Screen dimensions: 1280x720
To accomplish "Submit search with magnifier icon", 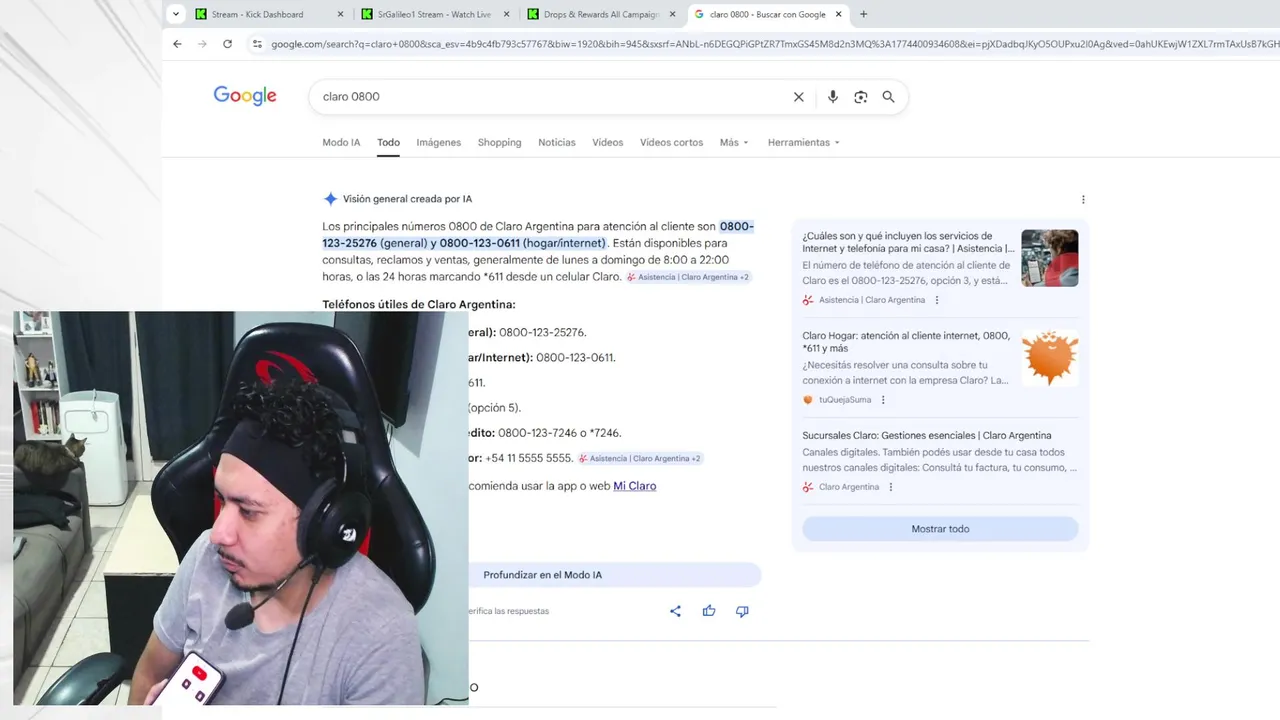I will pyautogui.click(x=888, y=97).
